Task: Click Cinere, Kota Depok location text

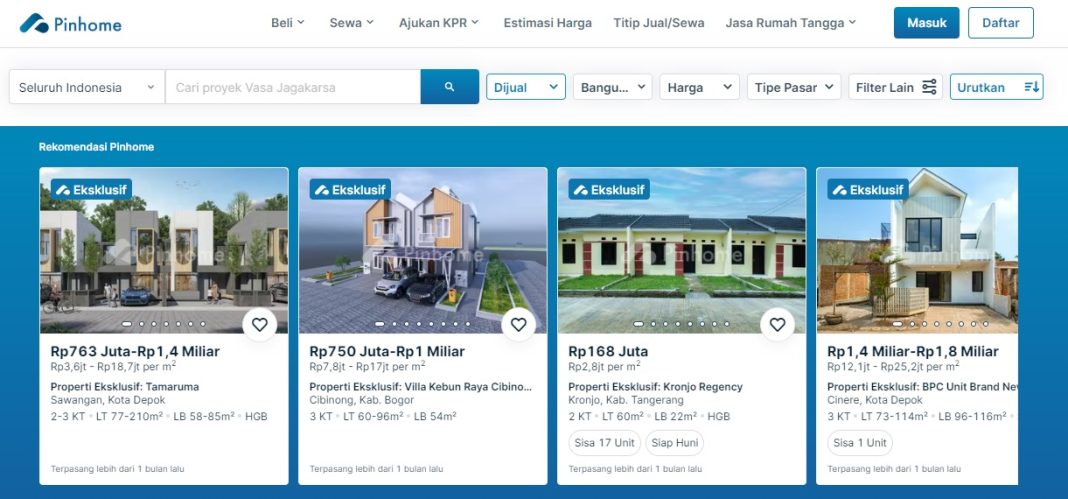Action: [875, 400]
